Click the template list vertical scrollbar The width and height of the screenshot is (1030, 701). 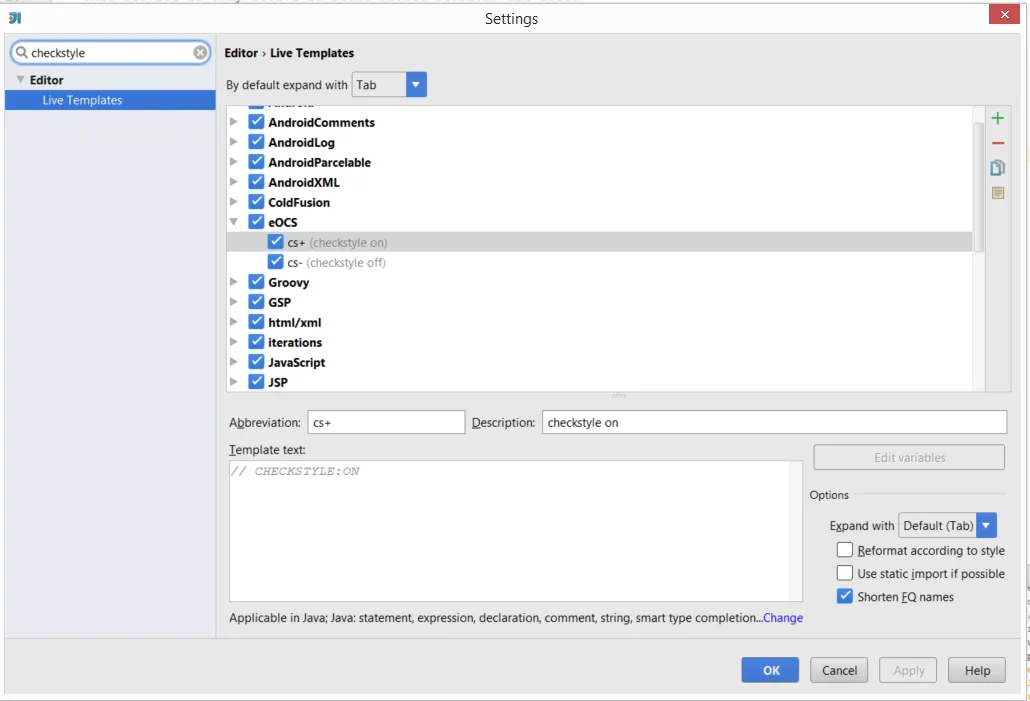978,180
